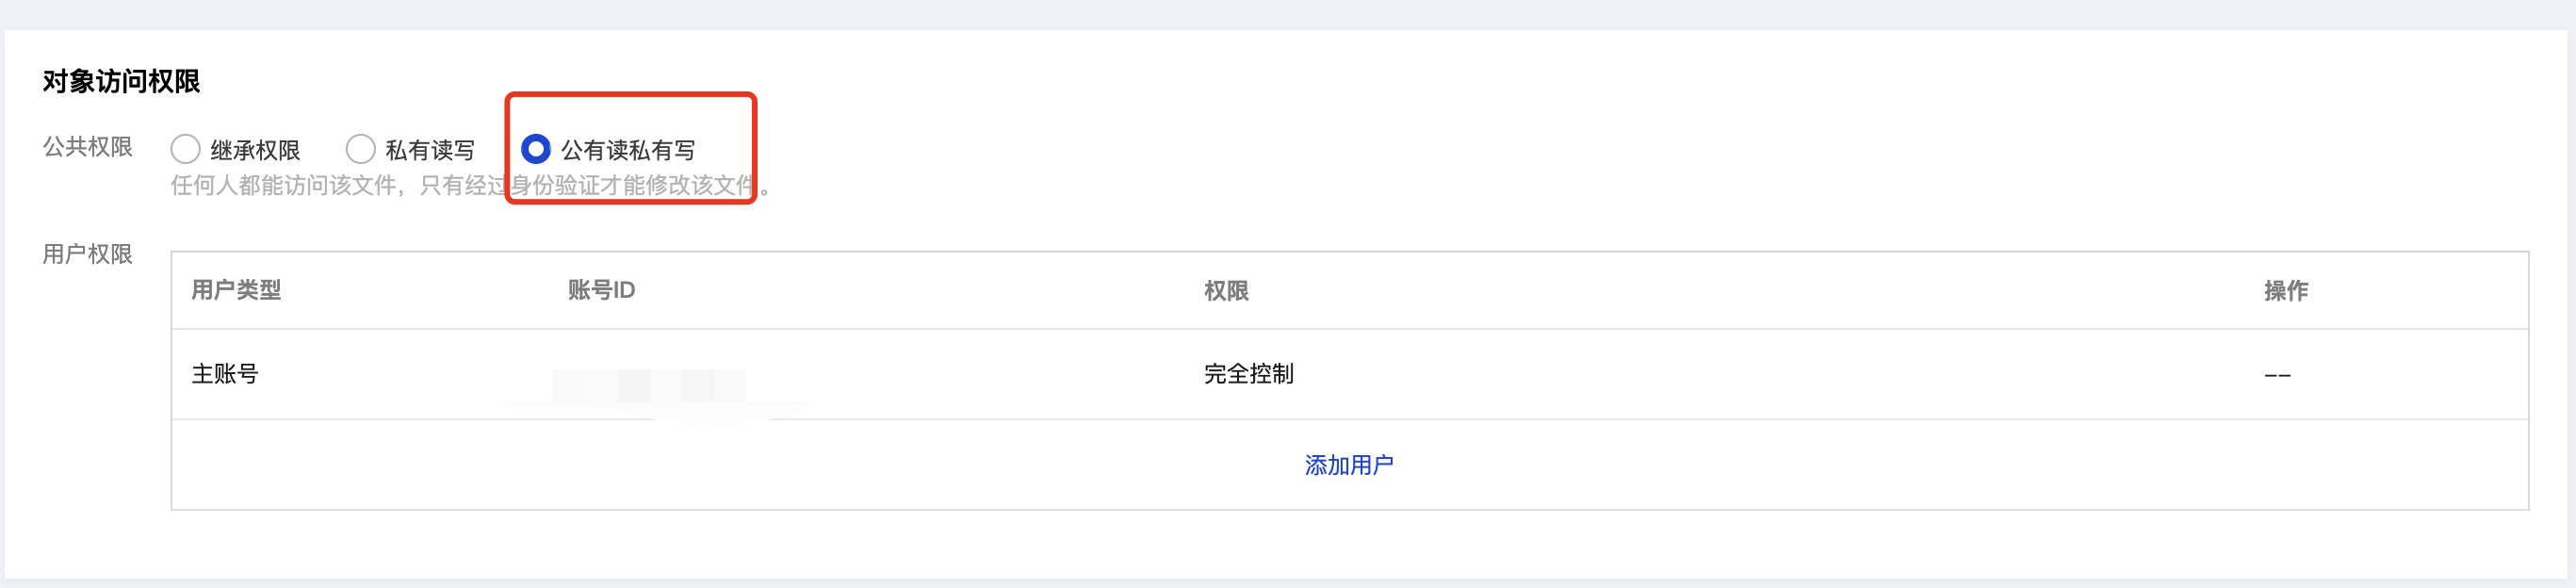Click the 操作 column header
Image resolution: width=2576 pixels, height=588 pixels.
pyautogui.click(x=2286, y=290)
